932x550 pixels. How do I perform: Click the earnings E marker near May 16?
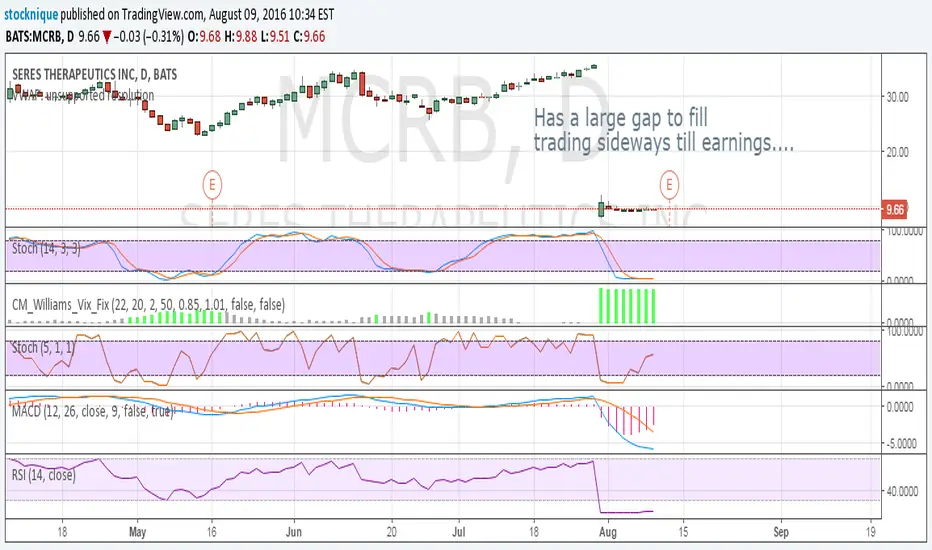point(212,185)
